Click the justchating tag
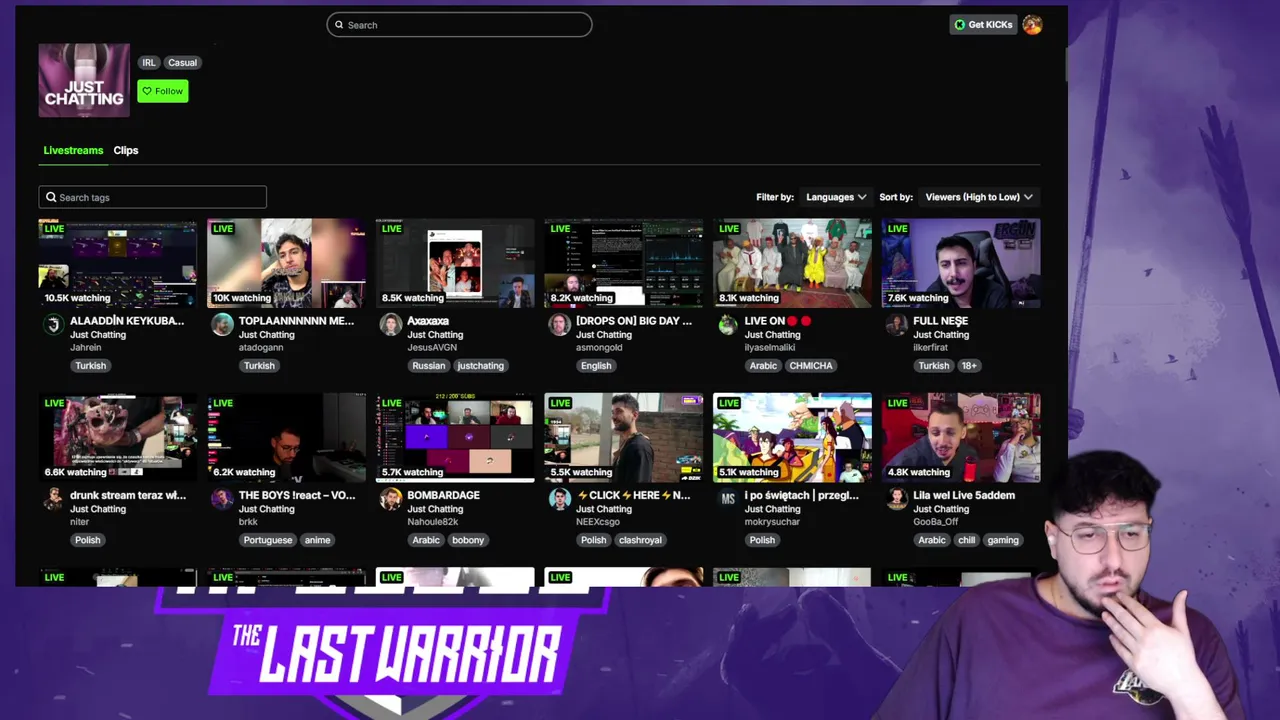The image size is (1280, 720). [x=481, y=366]
